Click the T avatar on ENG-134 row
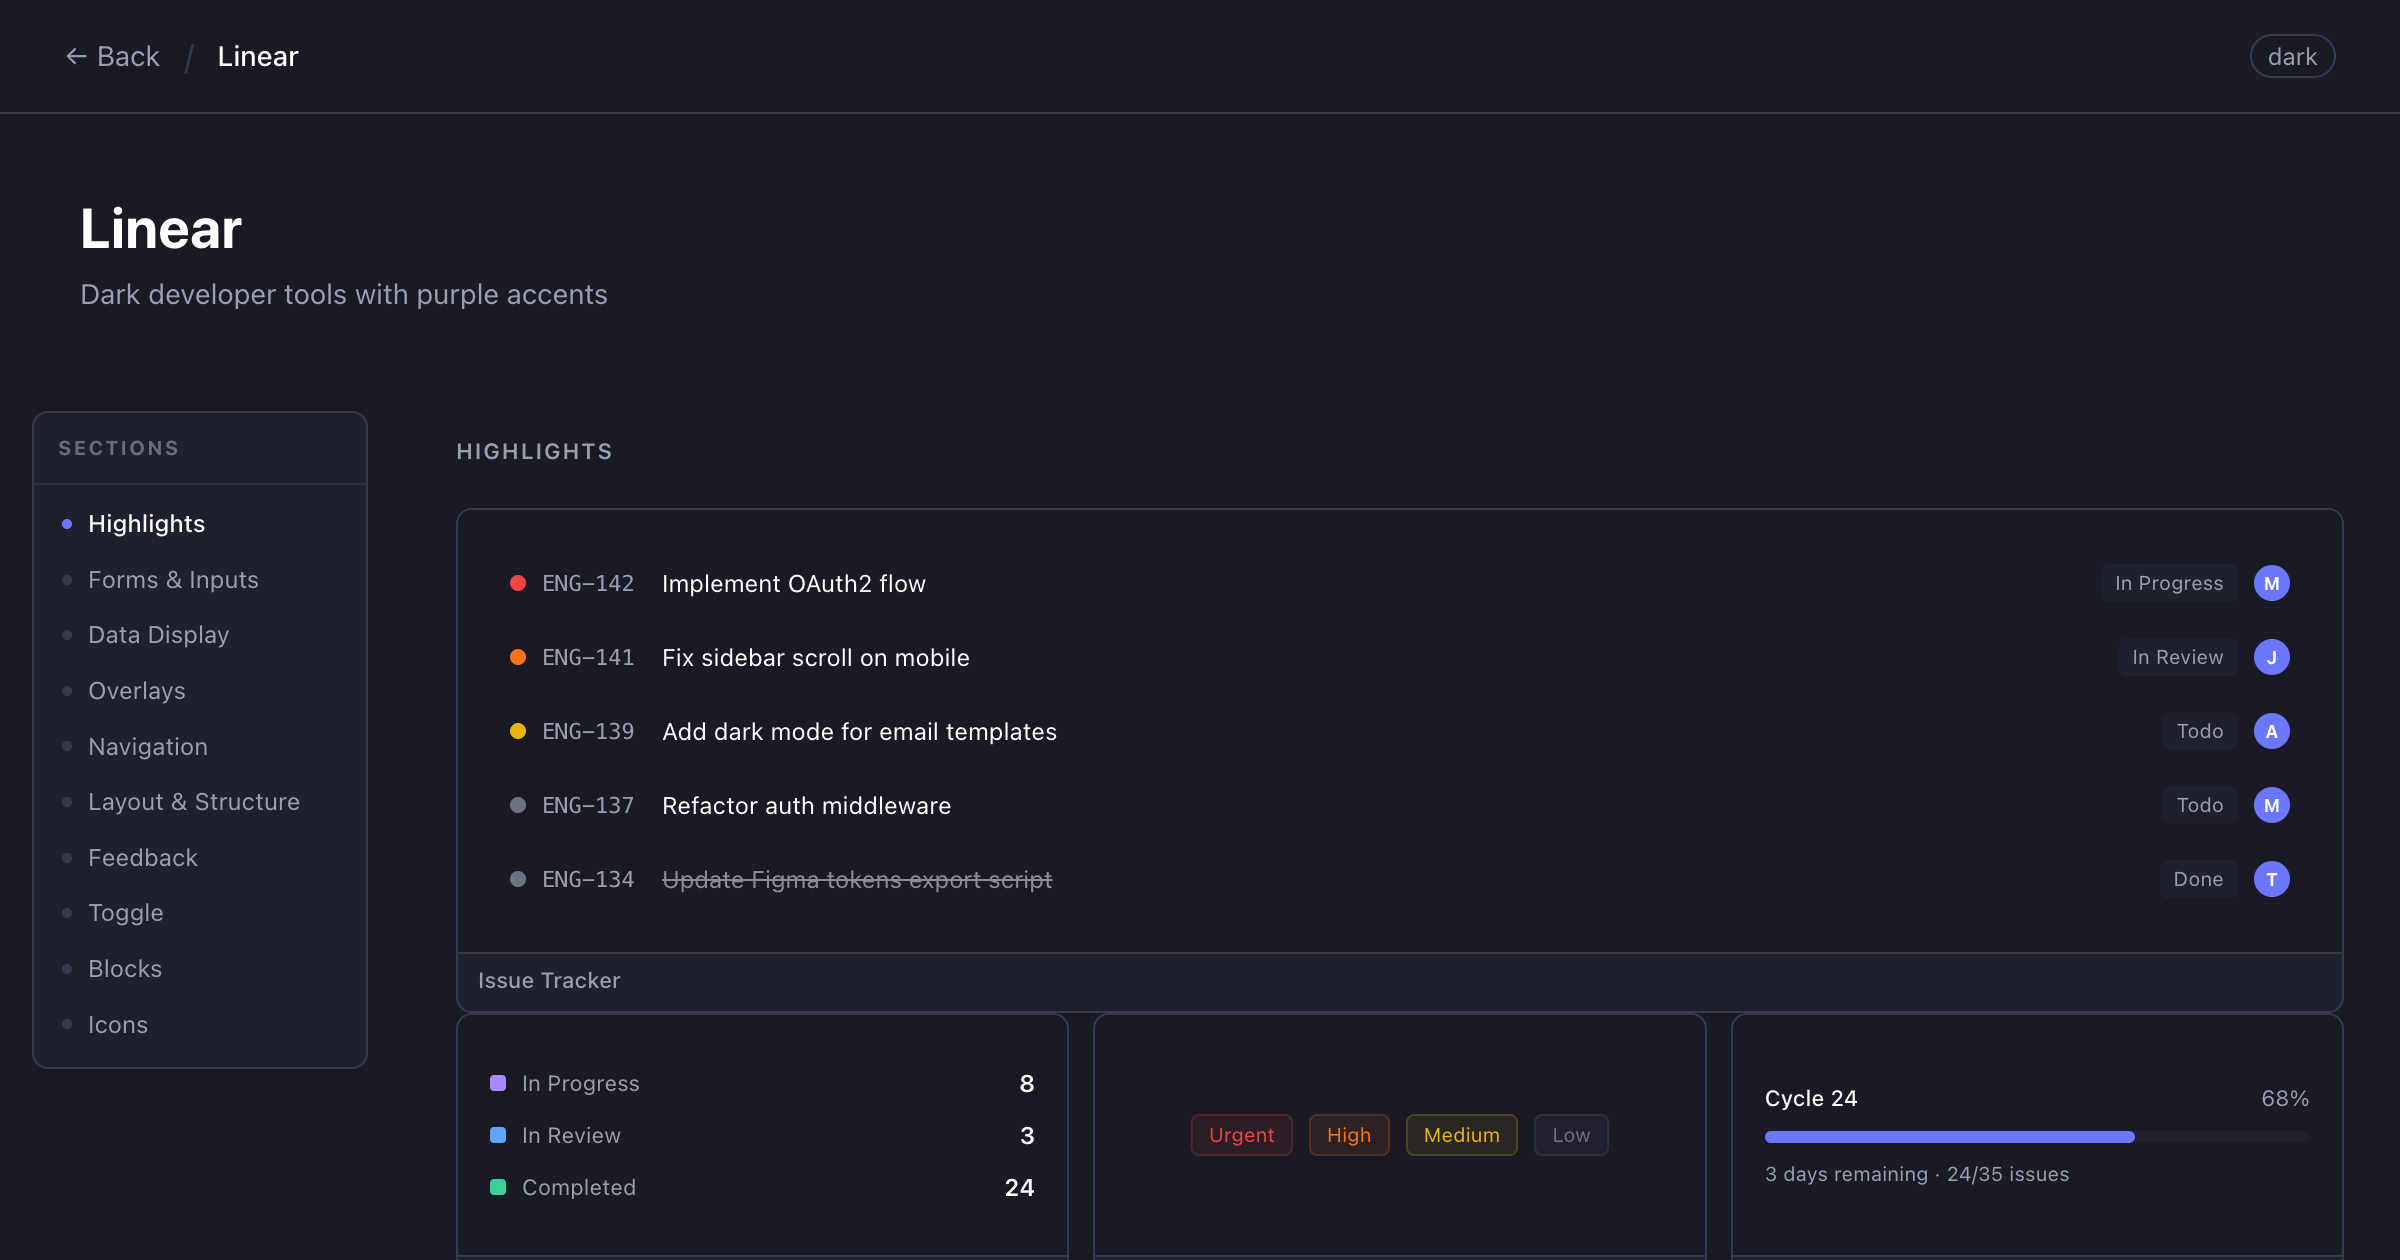Image resolution: width=2400 pixels, height=1260 pixels. (x=2272, y=879)
